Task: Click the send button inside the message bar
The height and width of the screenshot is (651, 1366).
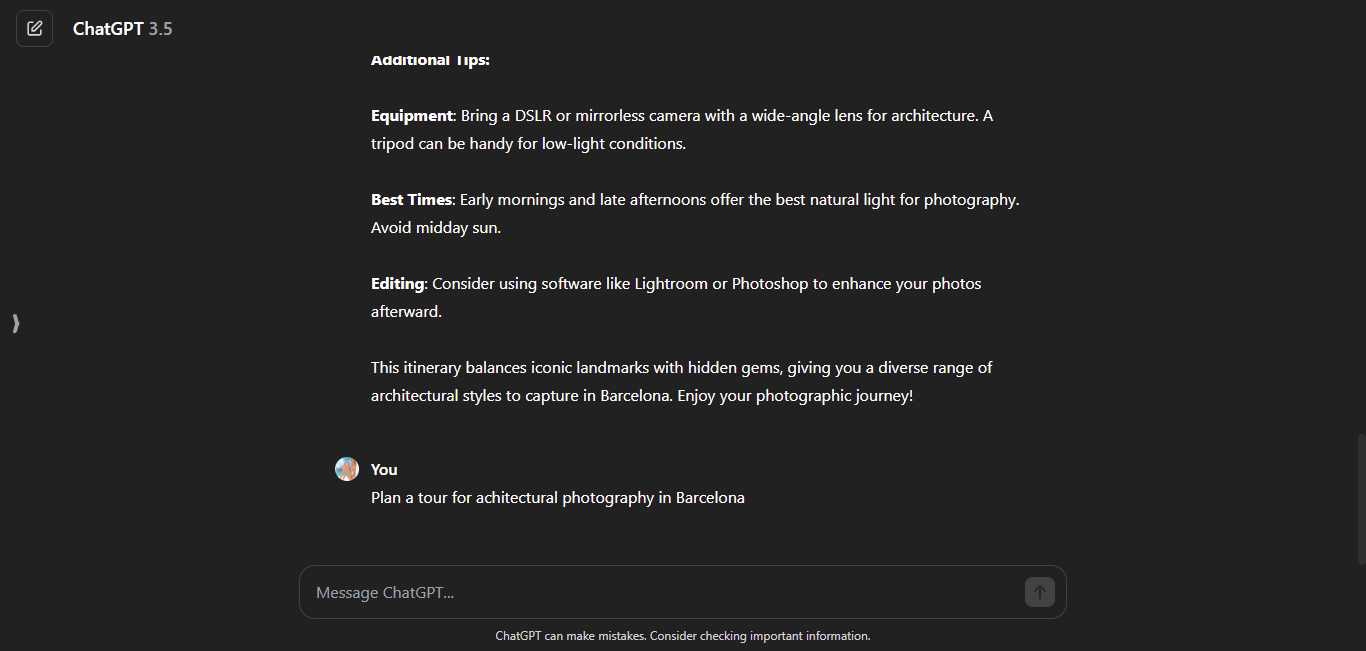Action: (1039, 592)
